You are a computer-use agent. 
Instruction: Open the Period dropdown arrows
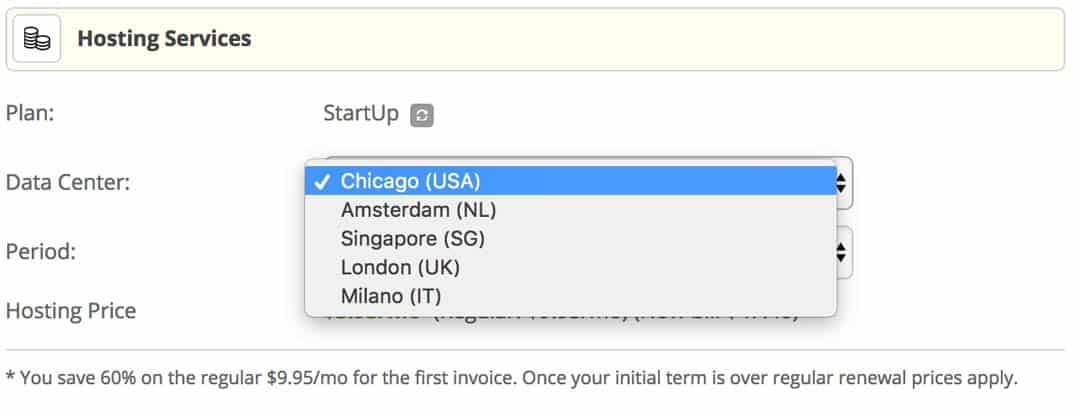pos(842,252)
